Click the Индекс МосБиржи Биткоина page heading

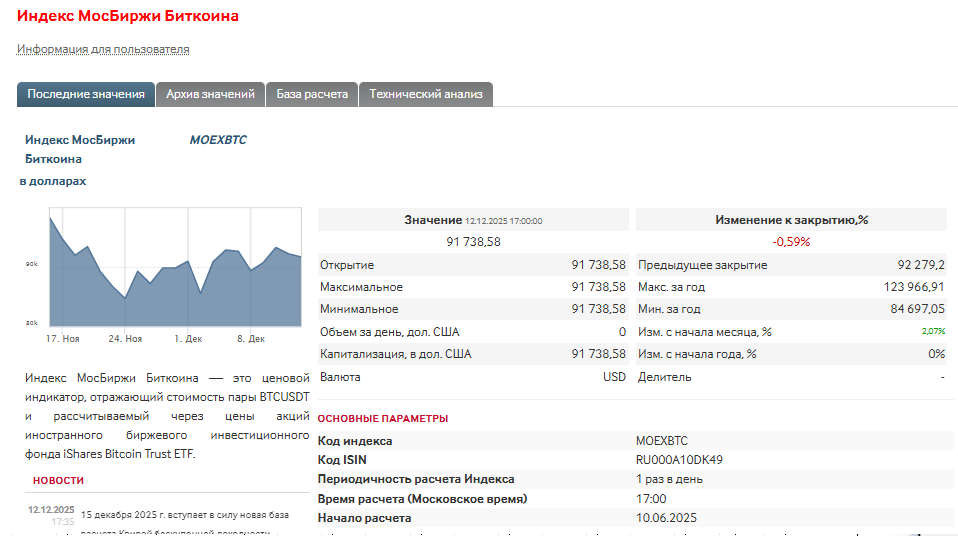[x=128, y=16]
